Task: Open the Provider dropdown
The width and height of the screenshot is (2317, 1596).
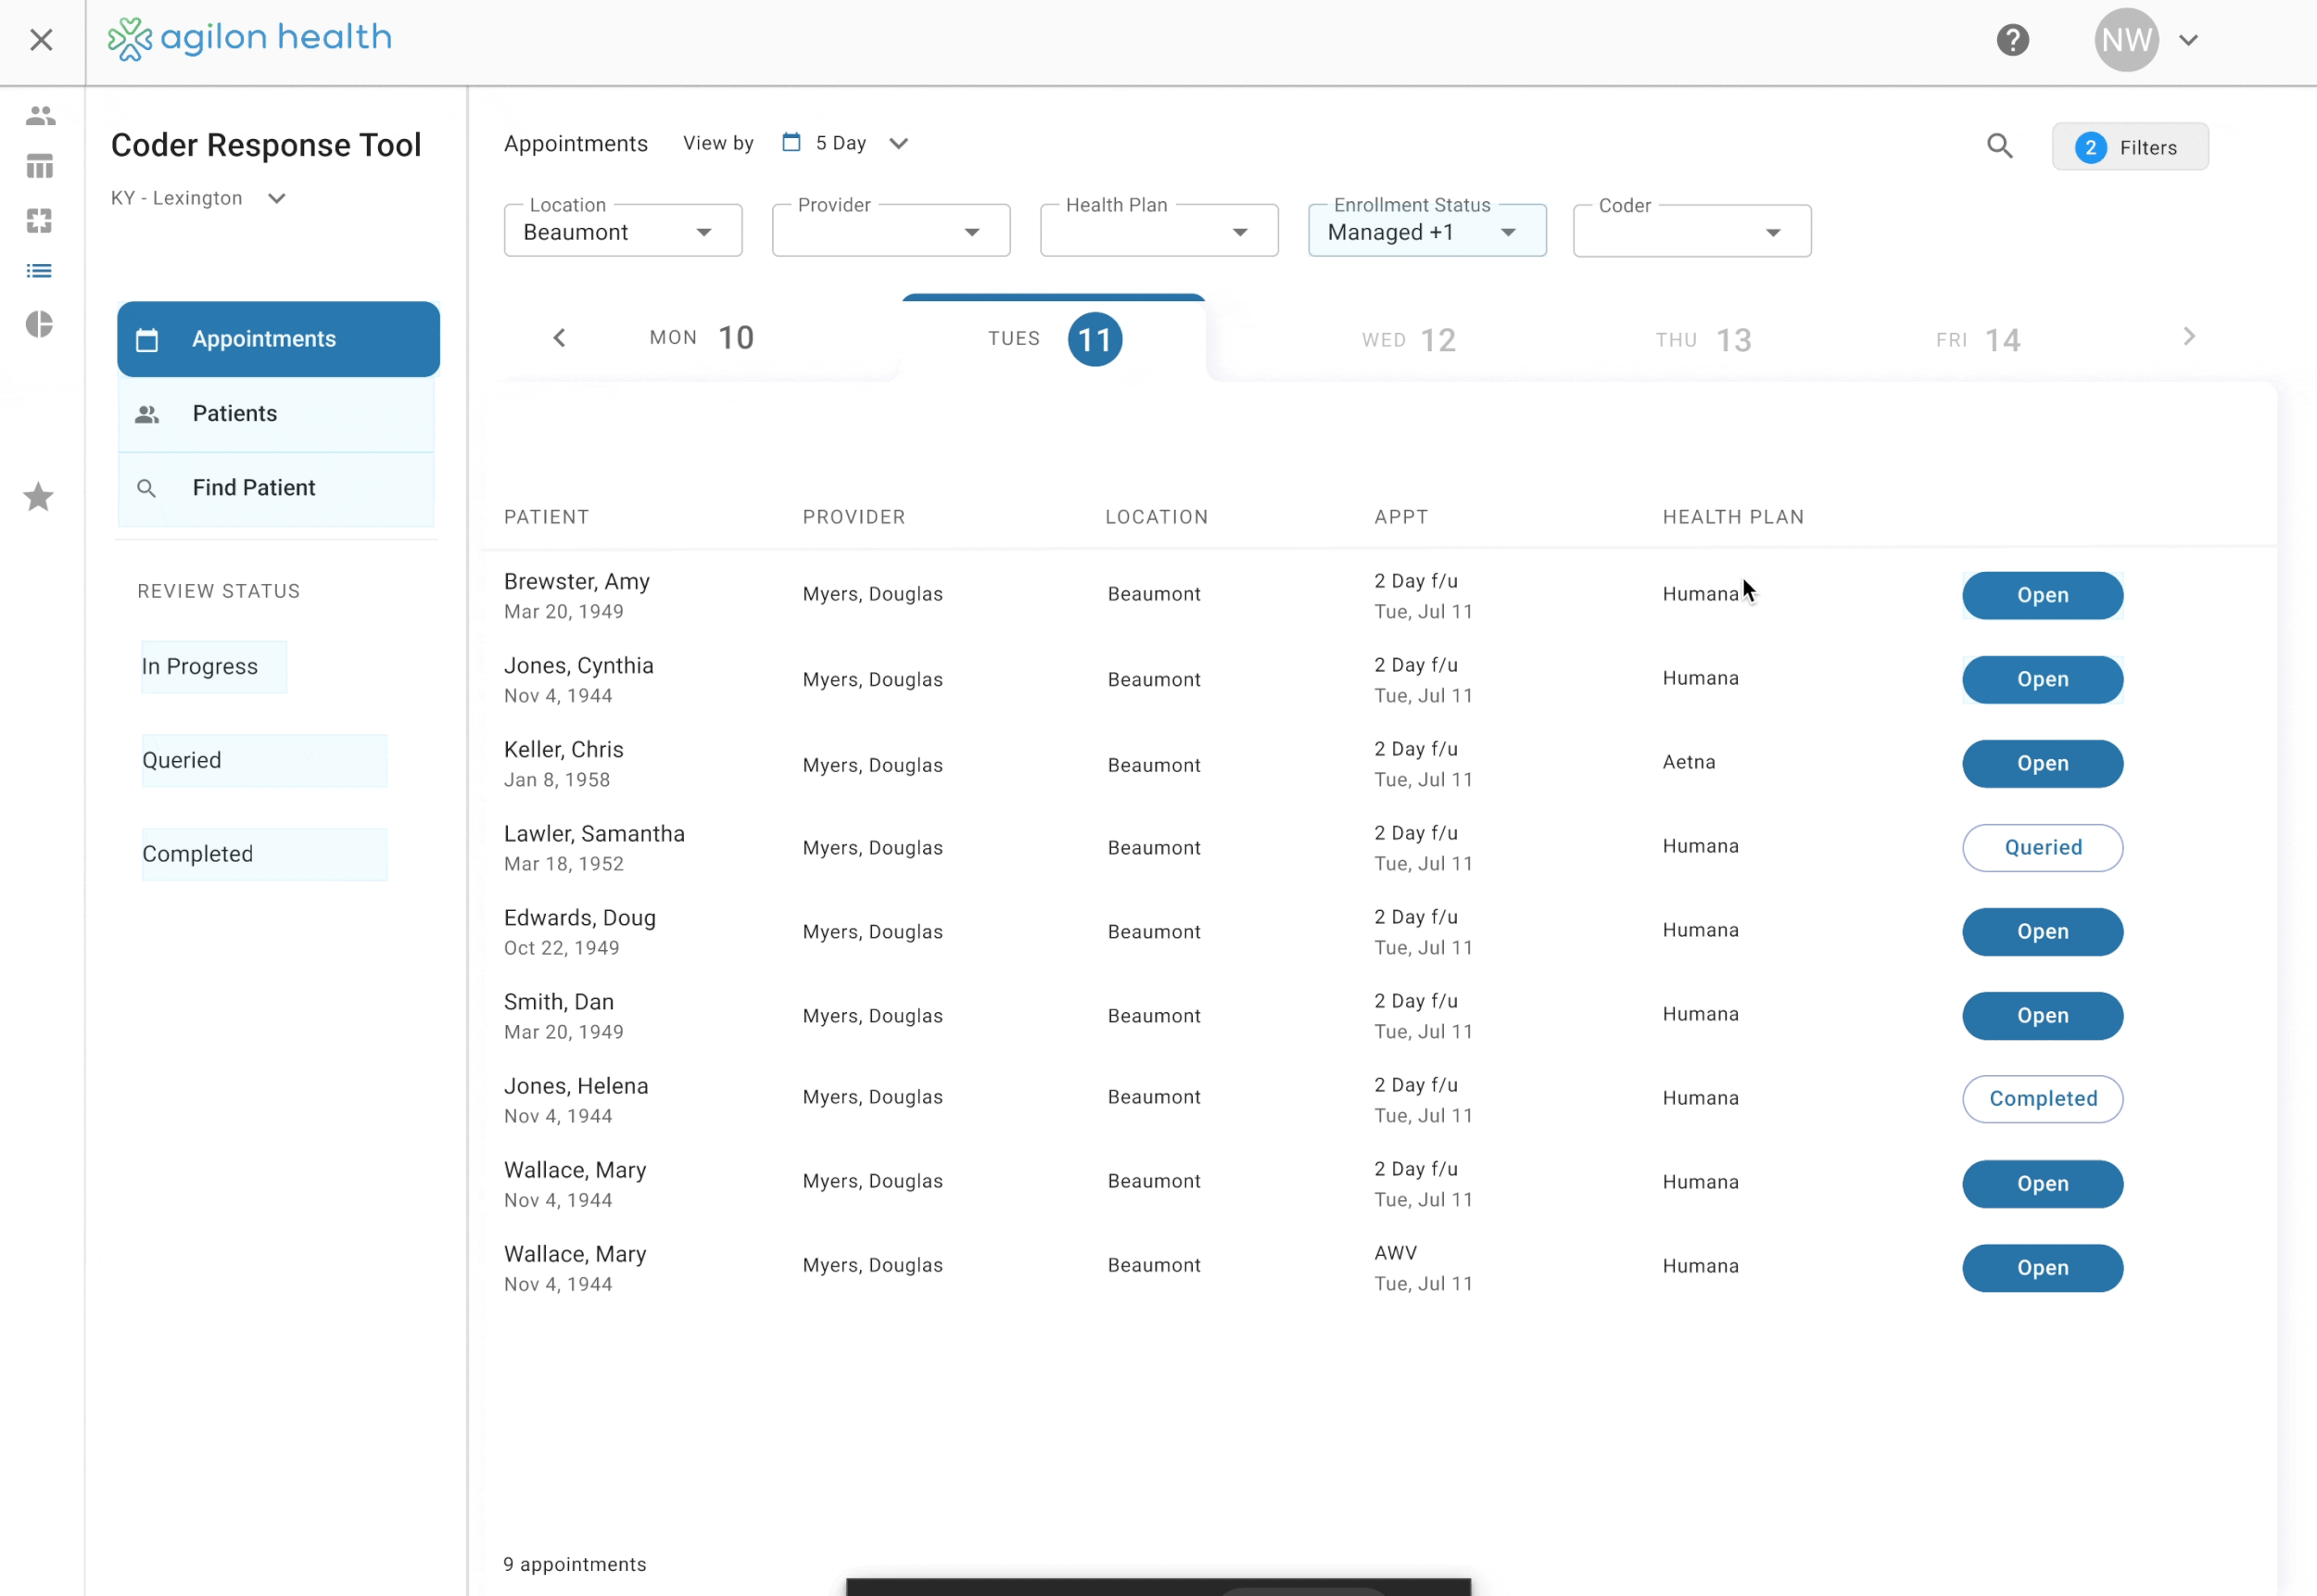Action: point(891,231)
